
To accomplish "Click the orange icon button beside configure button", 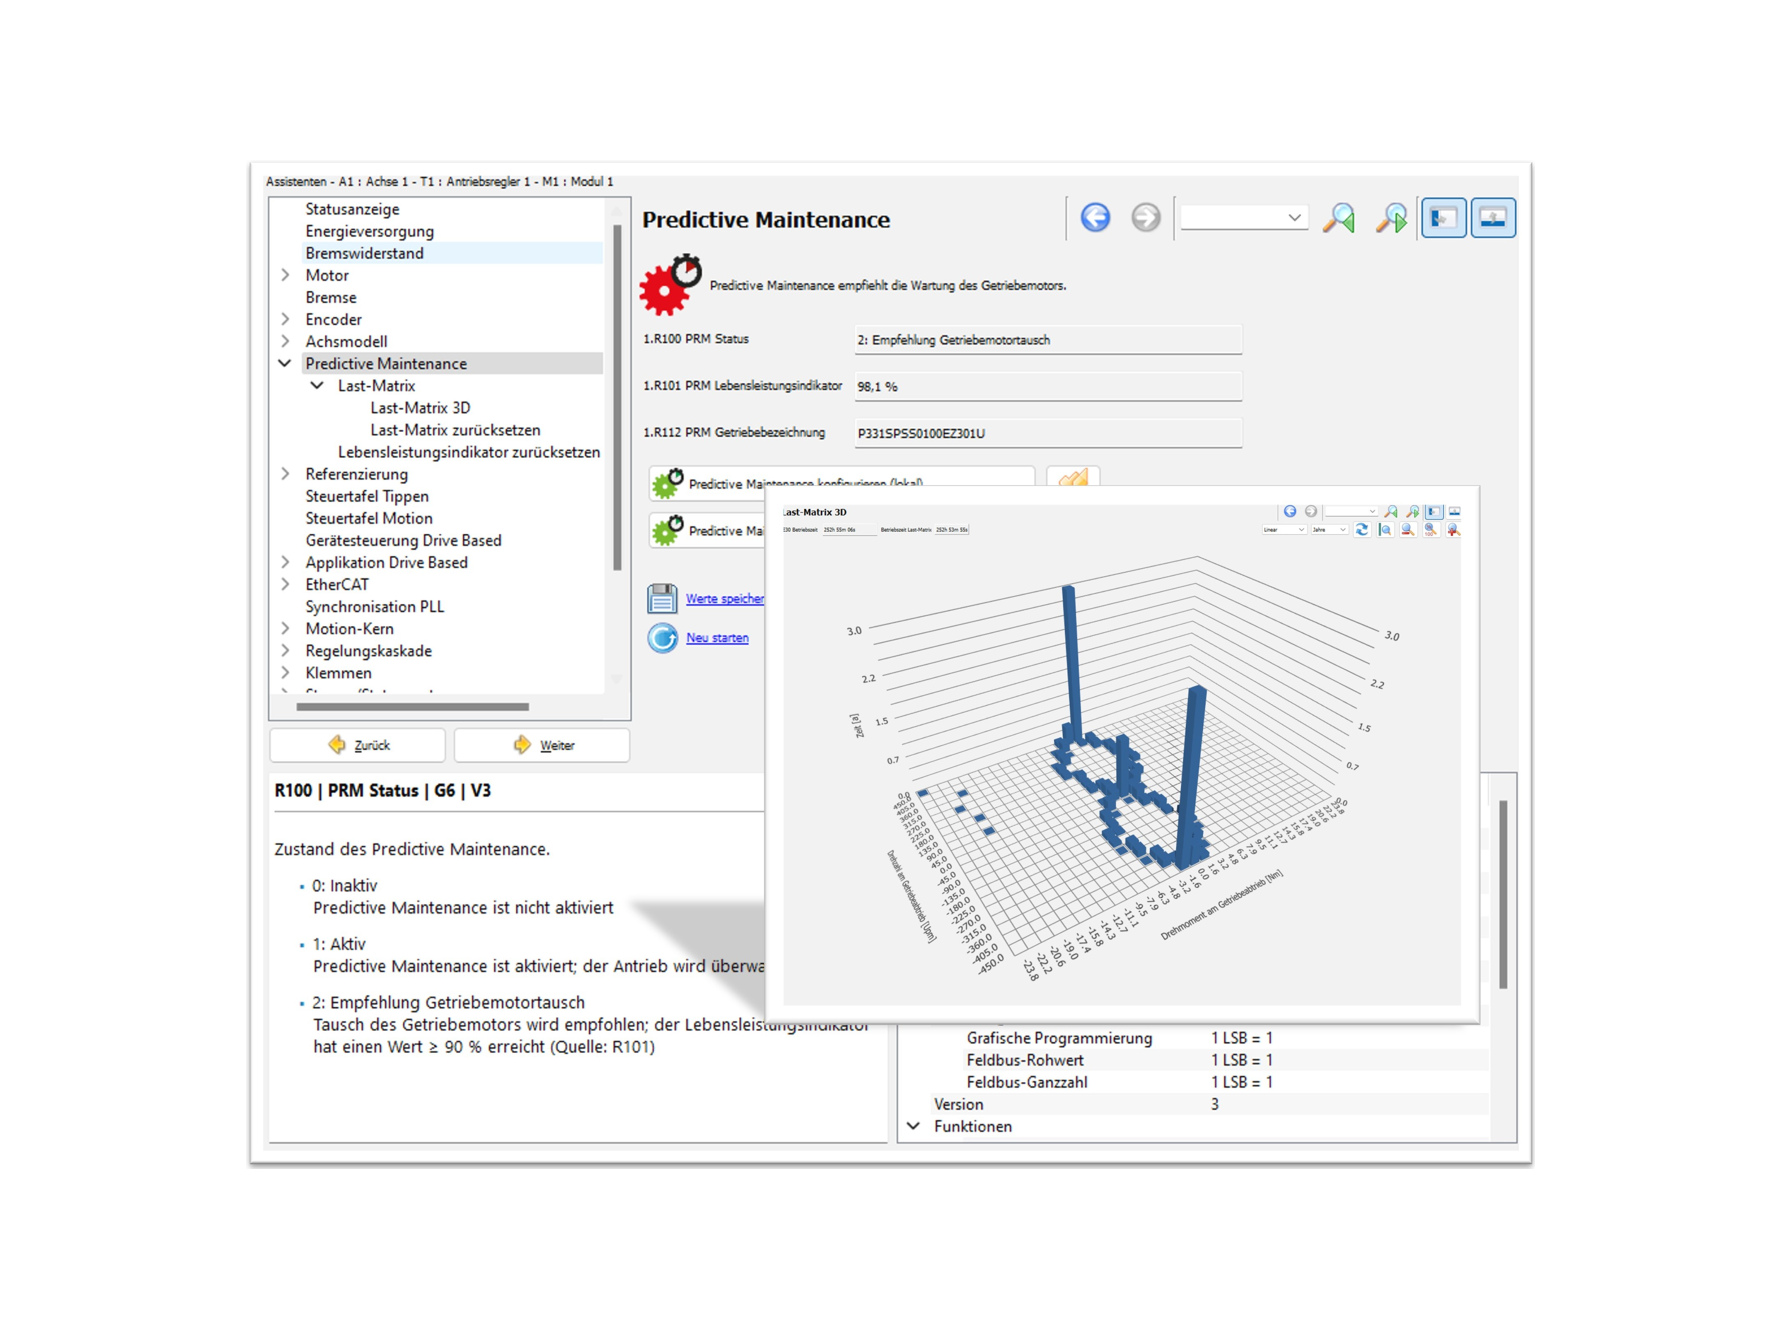I will 1073,478.
